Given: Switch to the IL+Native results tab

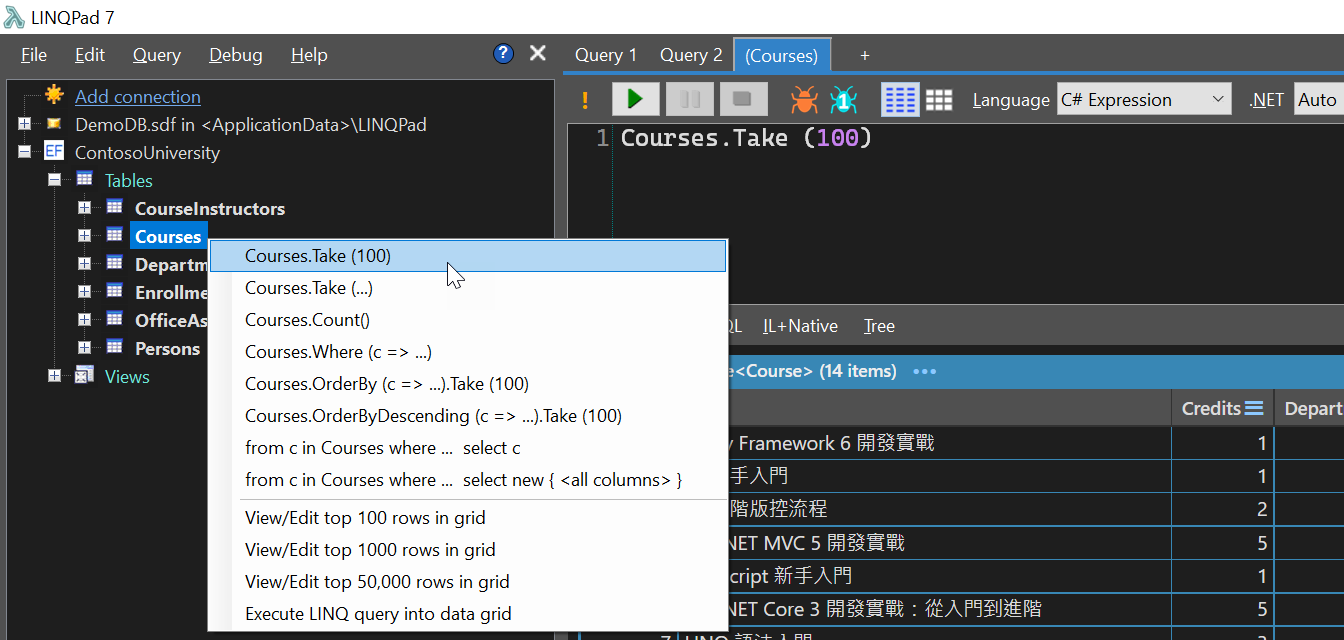Looking at the screenshot, I should 800,326.
